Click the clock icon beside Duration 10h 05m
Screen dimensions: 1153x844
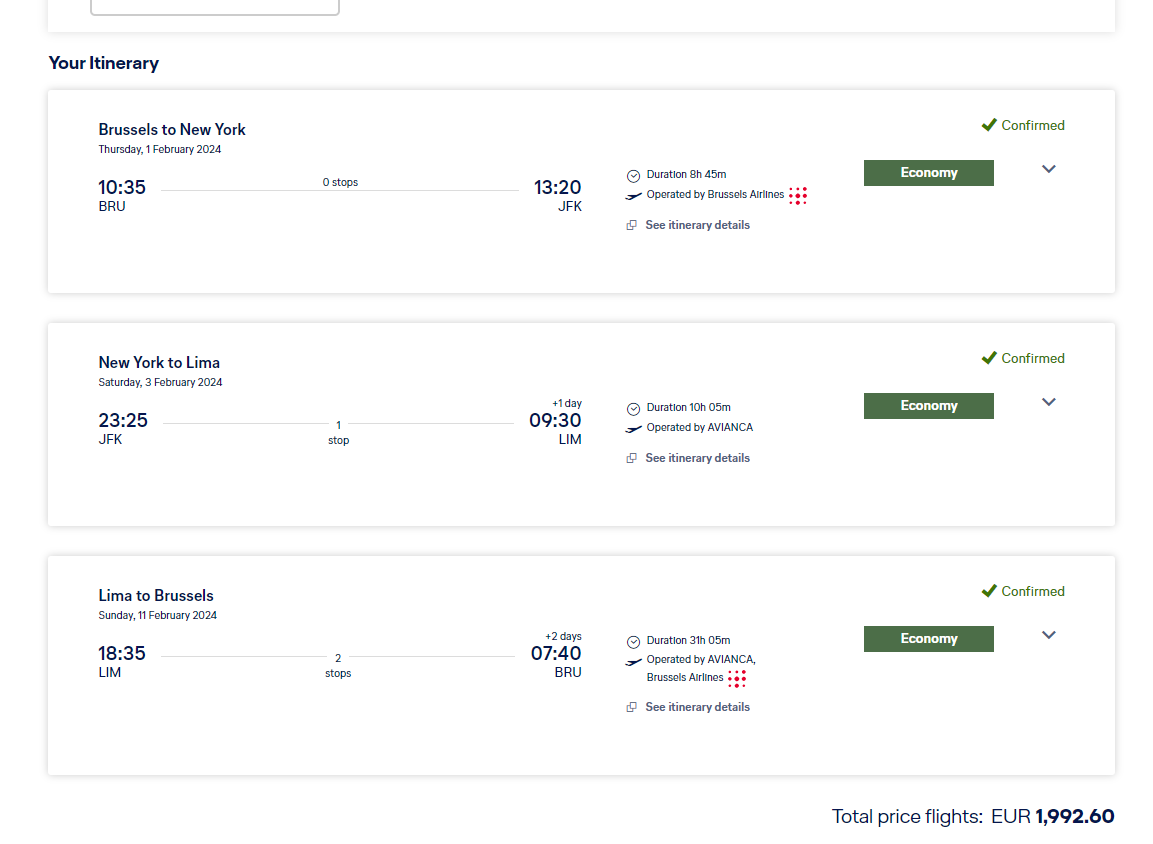pos(633,409)
